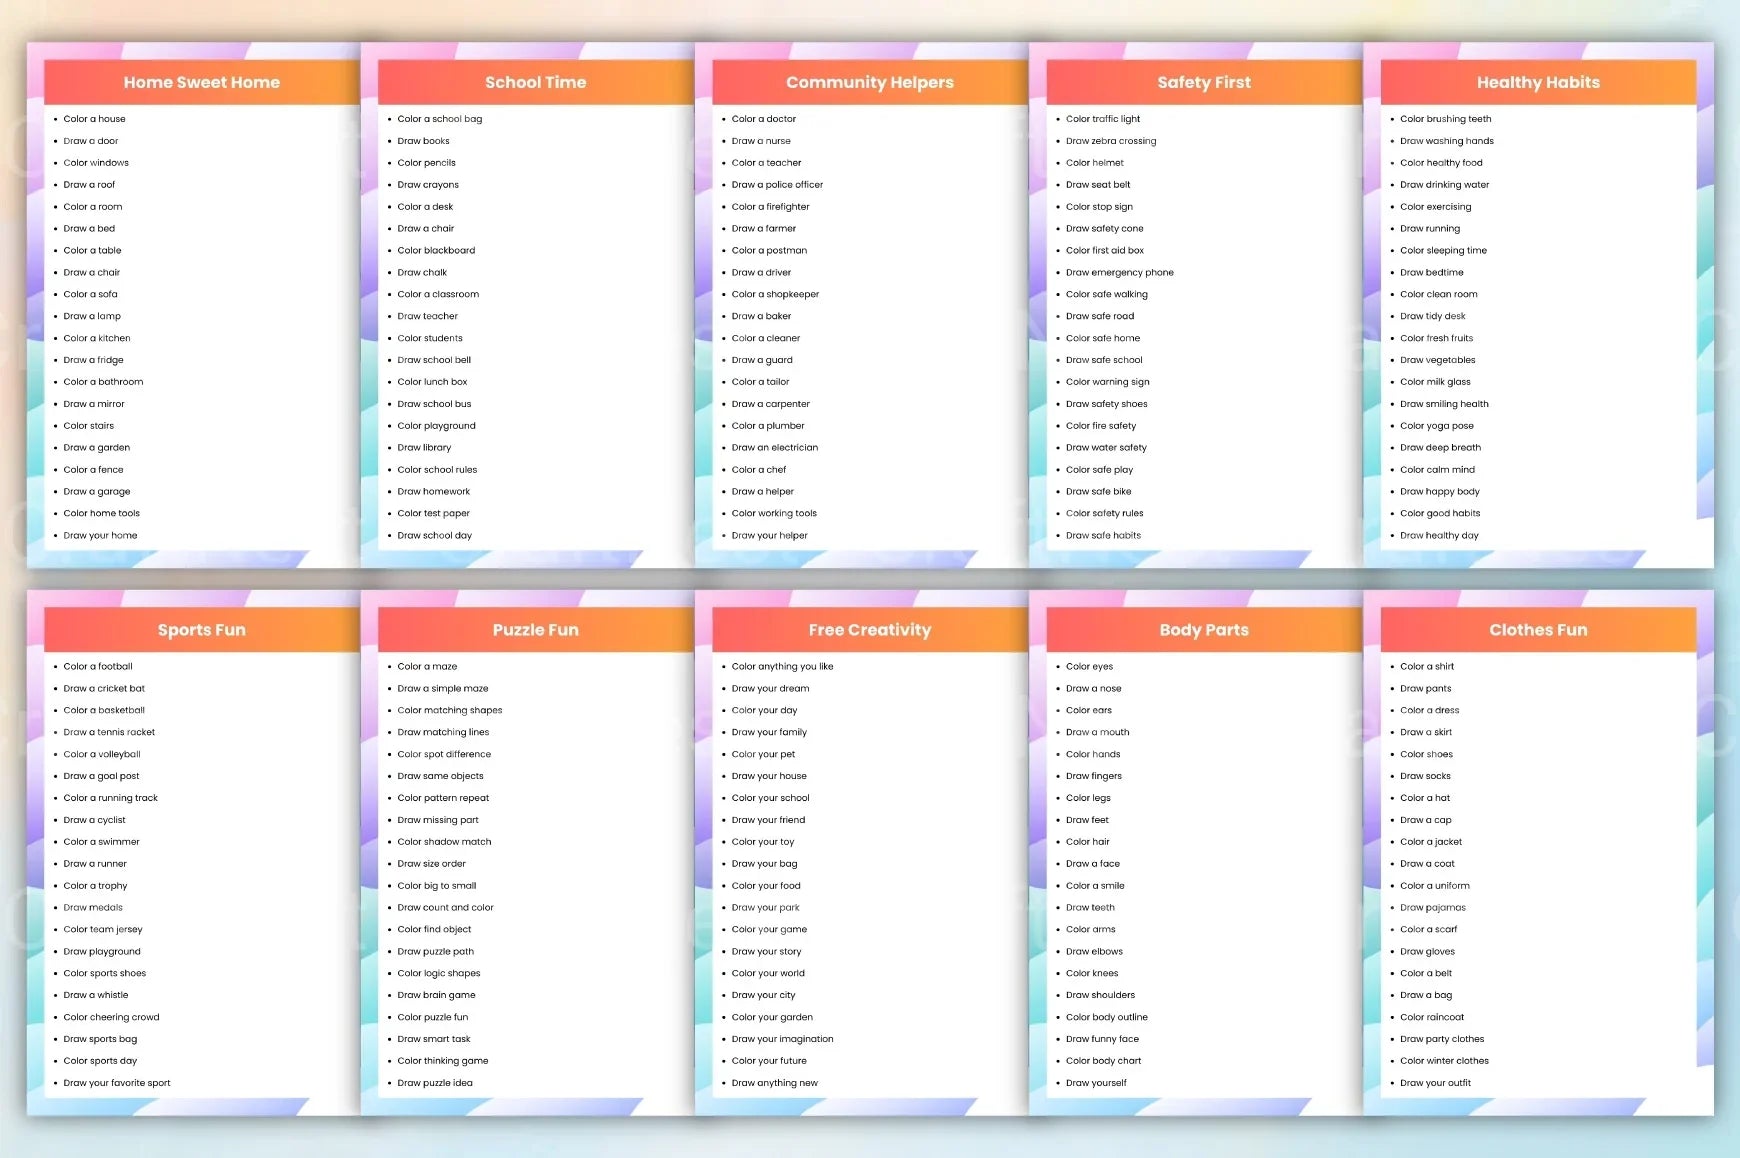Click the 'Color a football' list item
The height and width of the screenshot is (1158, 1740).
(97, 667)
